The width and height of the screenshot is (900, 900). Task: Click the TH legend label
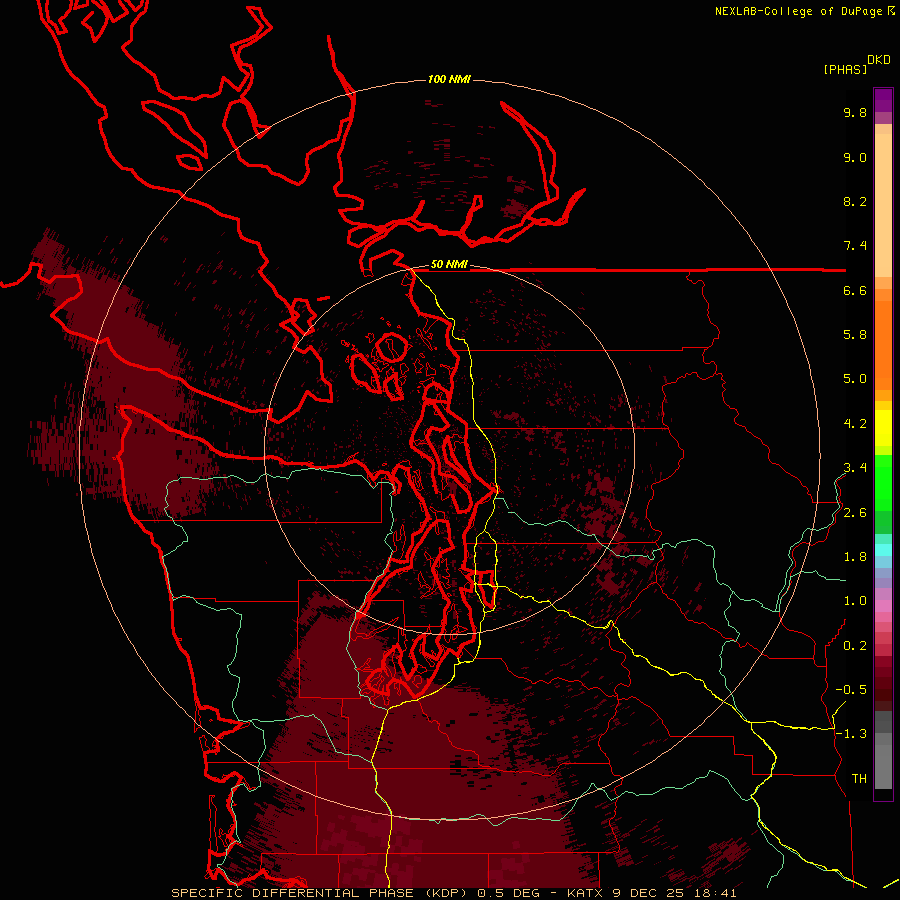[859, 778]
